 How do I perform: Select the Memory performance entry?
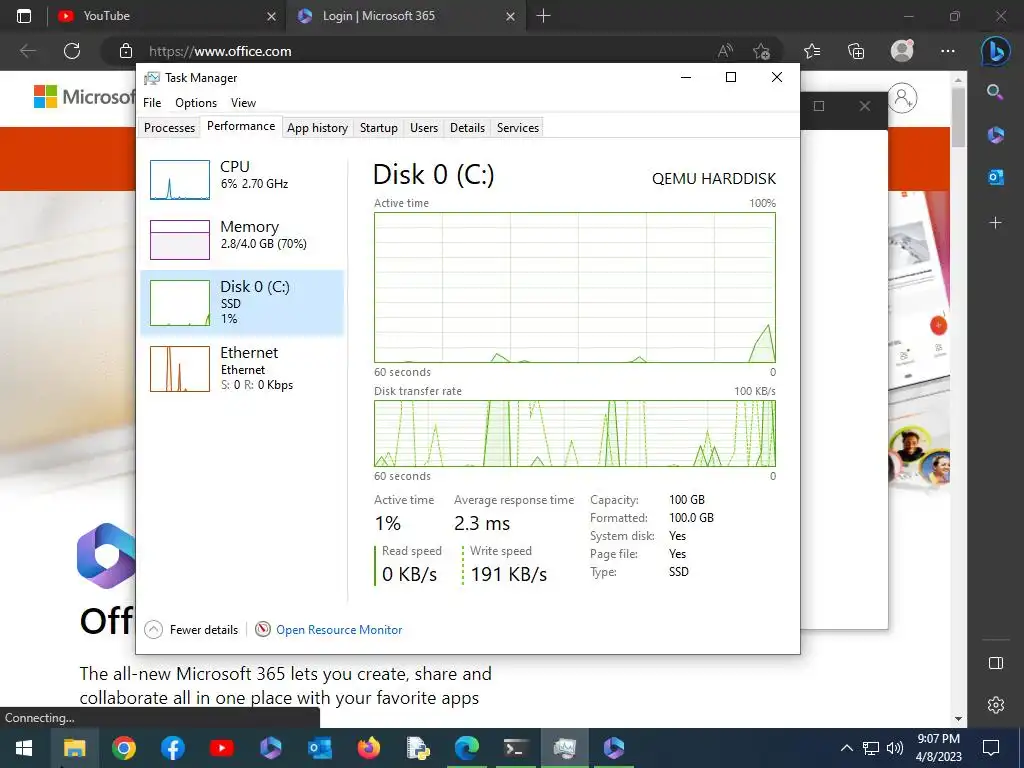coord(242,239)
